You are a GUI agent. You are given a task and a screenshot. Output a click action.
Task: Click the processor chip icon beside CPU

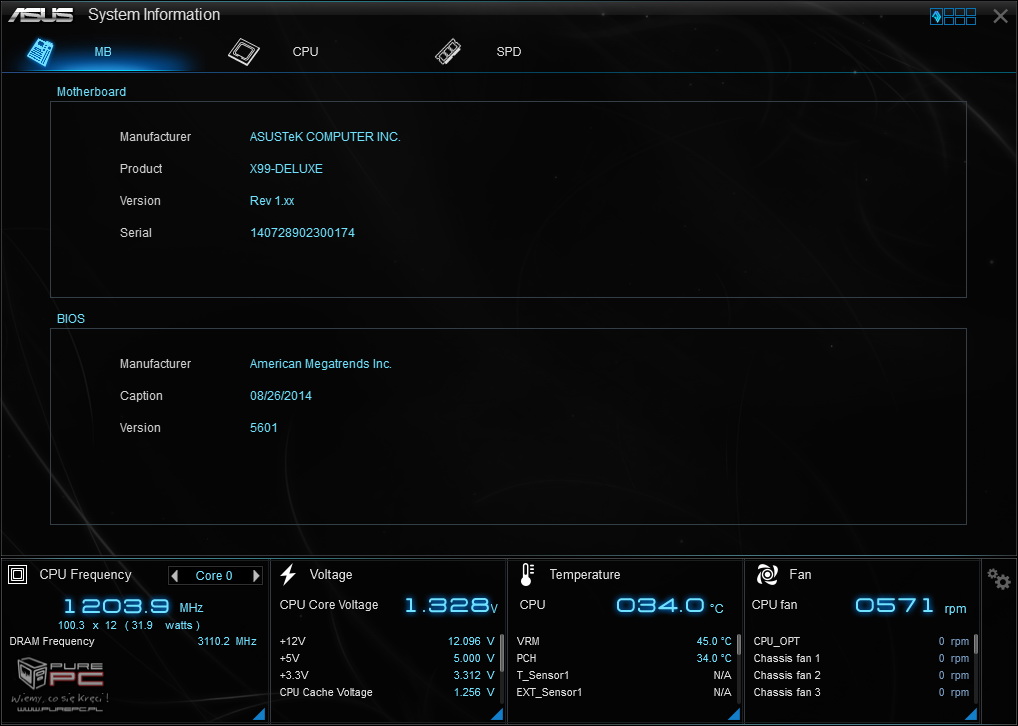point(244,52)
